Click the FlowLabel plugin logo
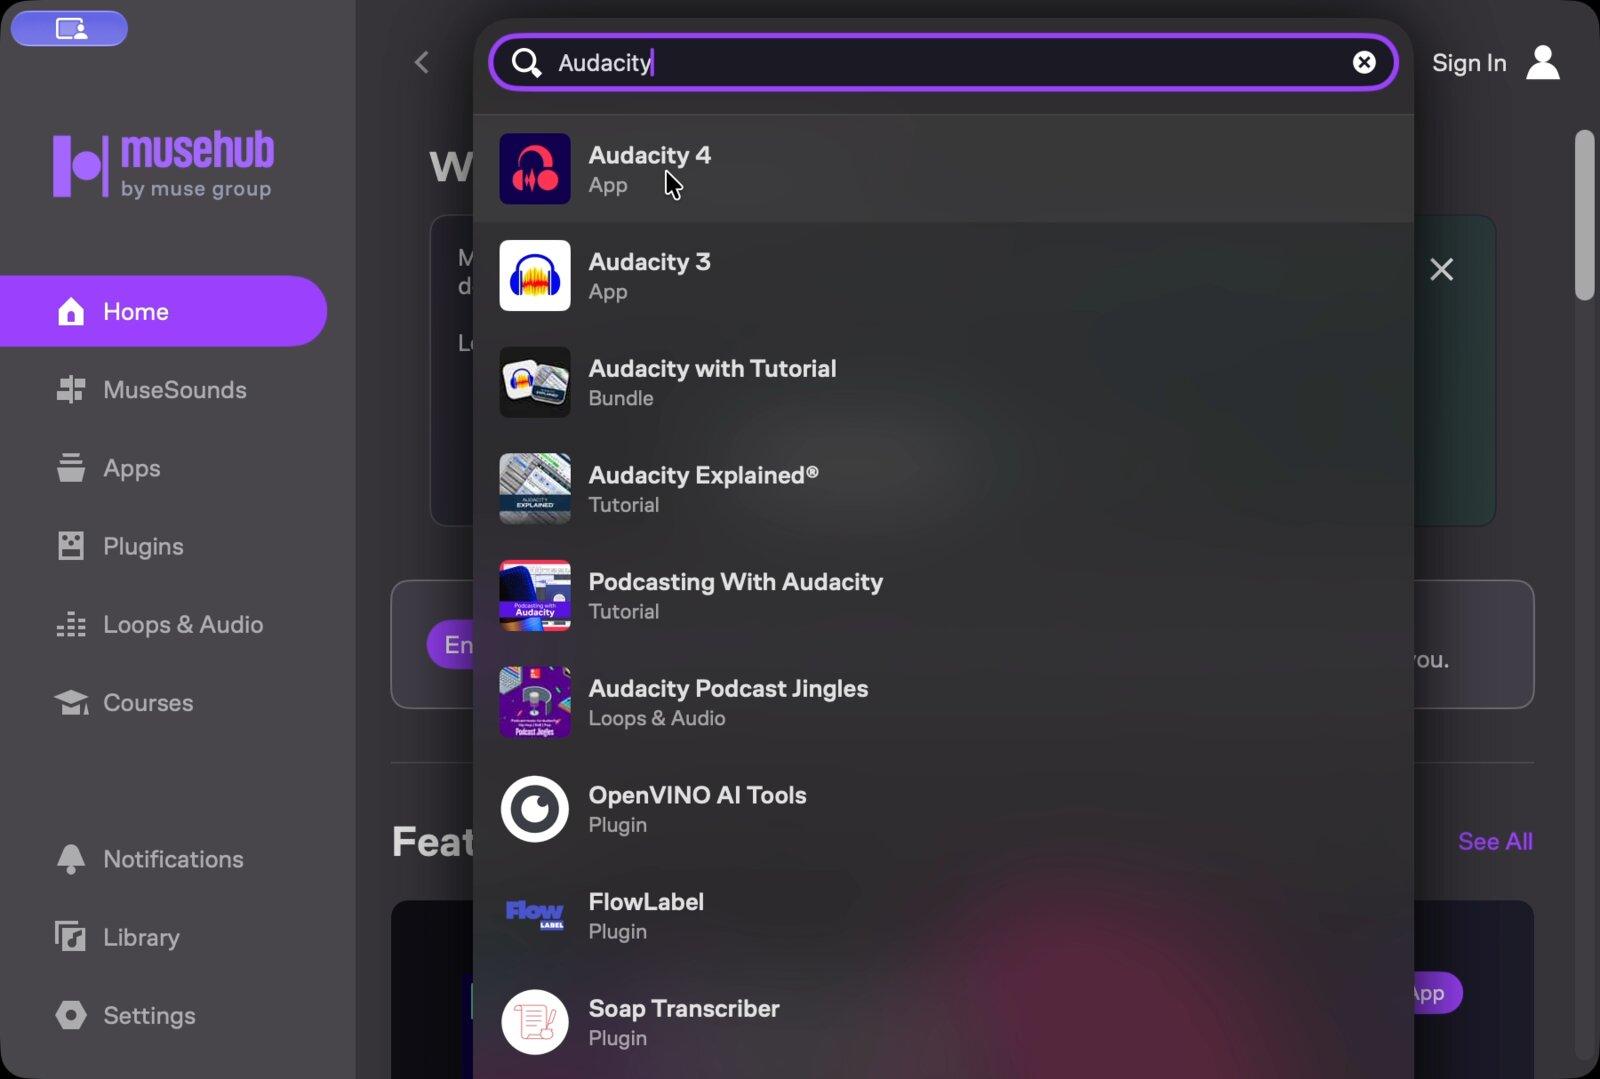The image size is (1600, 1079). pyautogui.click(x=535, y=915)
